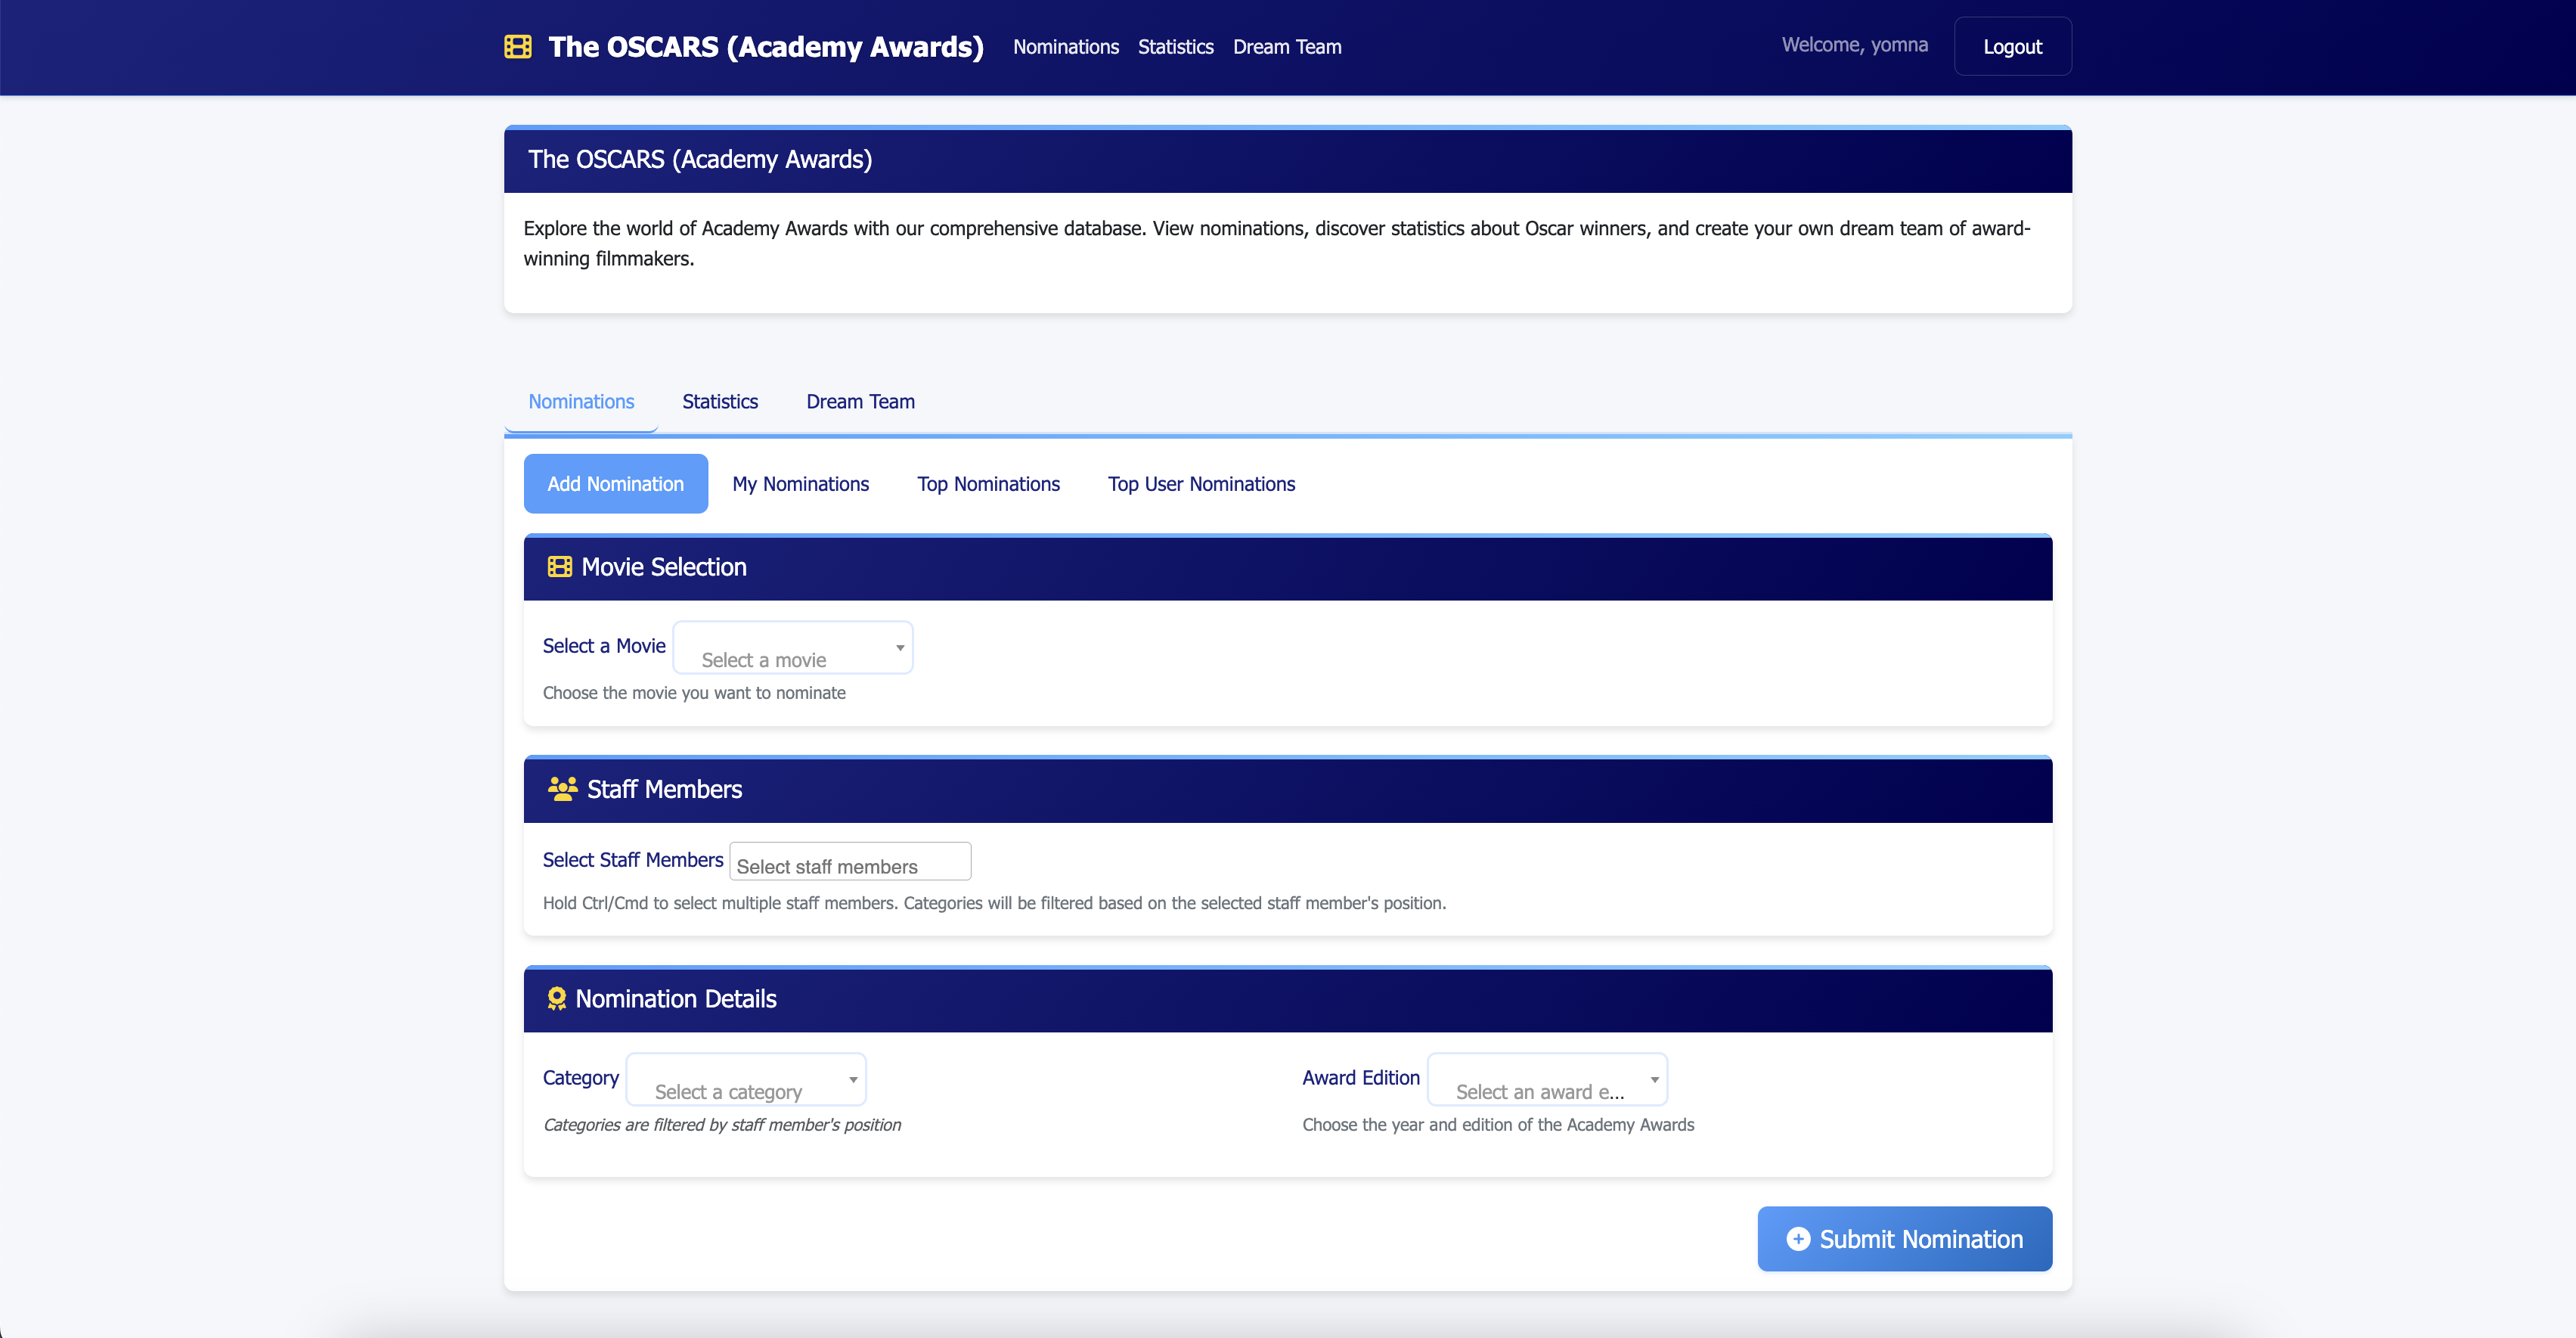Switch to the Statistics tab
The width and height of the screenshot is (2576, 1338).
(720, 402)
